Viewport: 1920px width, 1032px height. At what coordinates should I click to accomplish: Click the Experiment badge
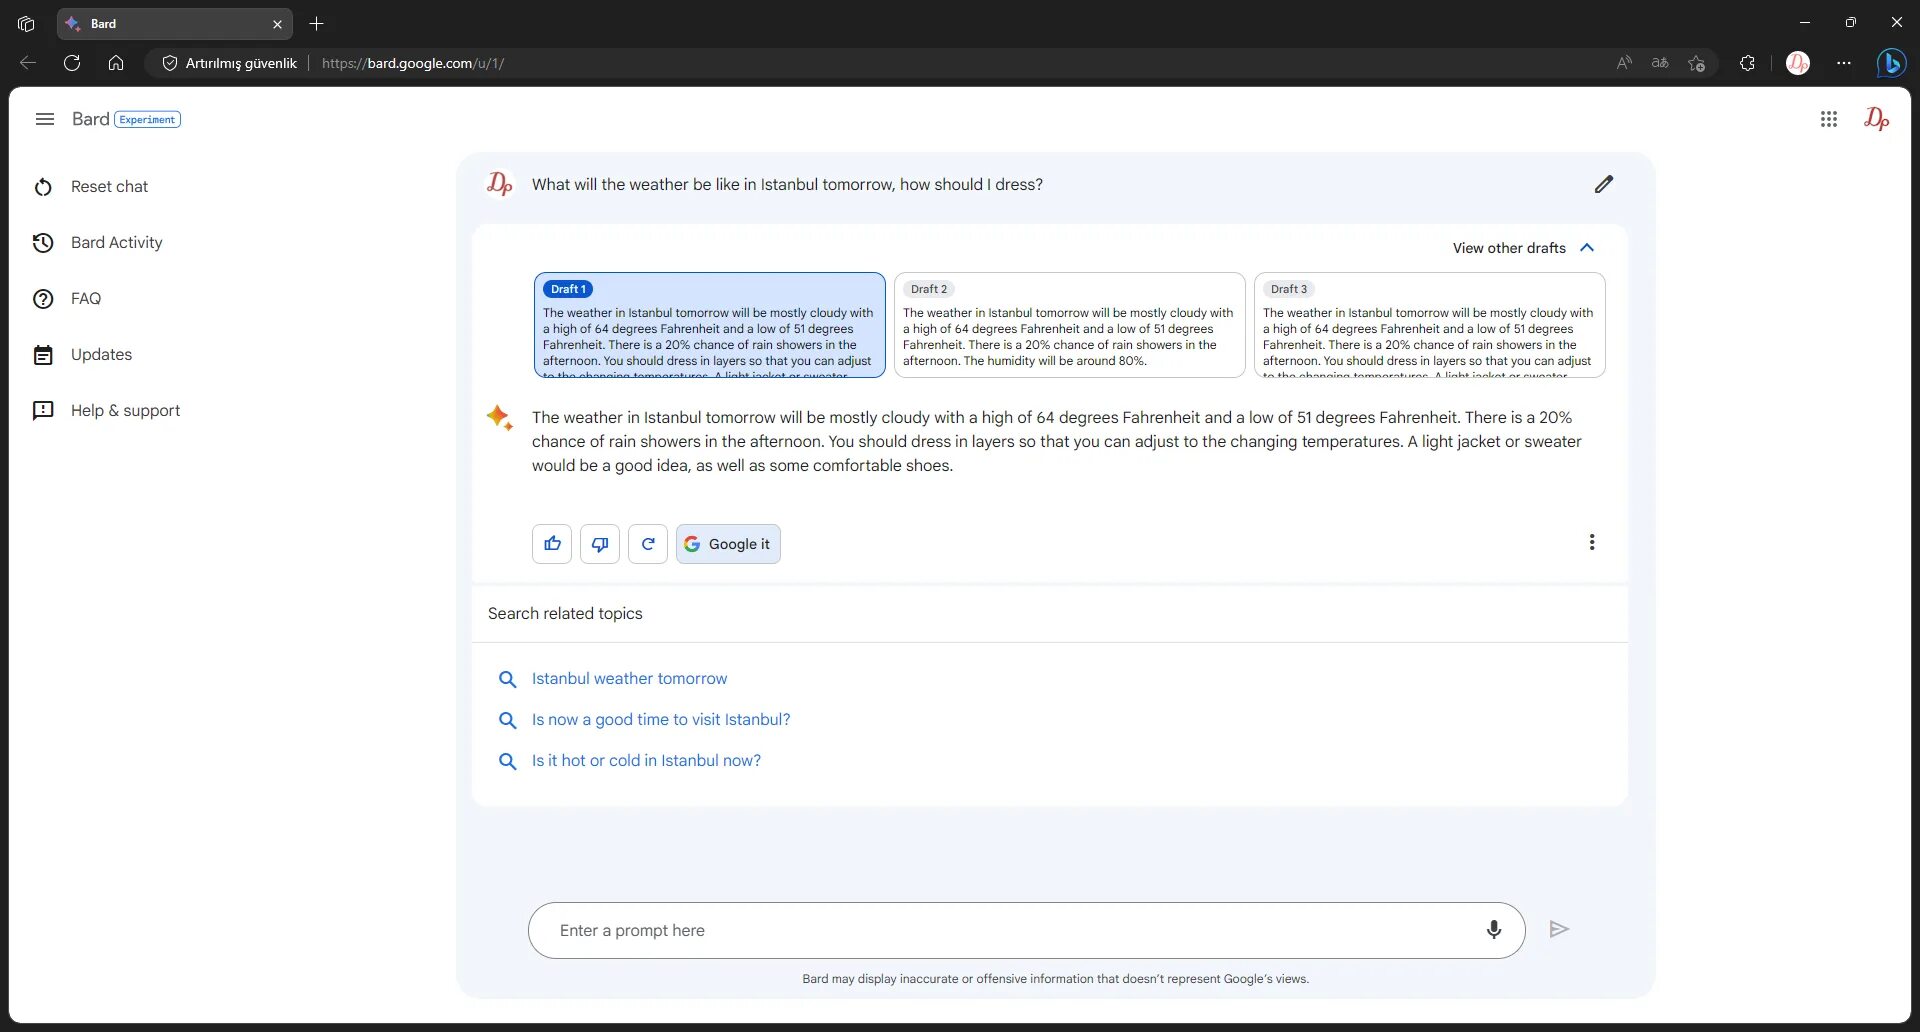point(147,119)
